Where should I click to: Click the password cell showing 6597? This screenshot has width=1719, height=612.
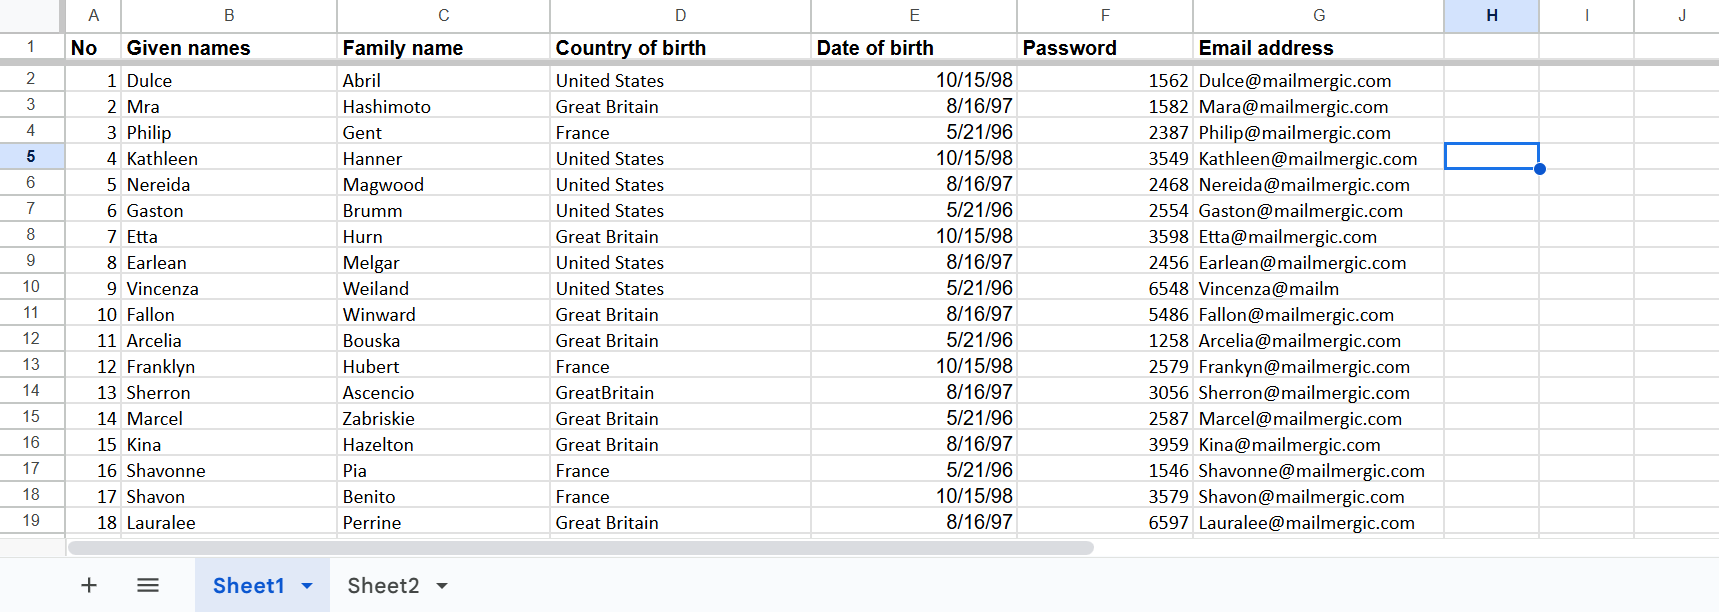pos(1105,523)
